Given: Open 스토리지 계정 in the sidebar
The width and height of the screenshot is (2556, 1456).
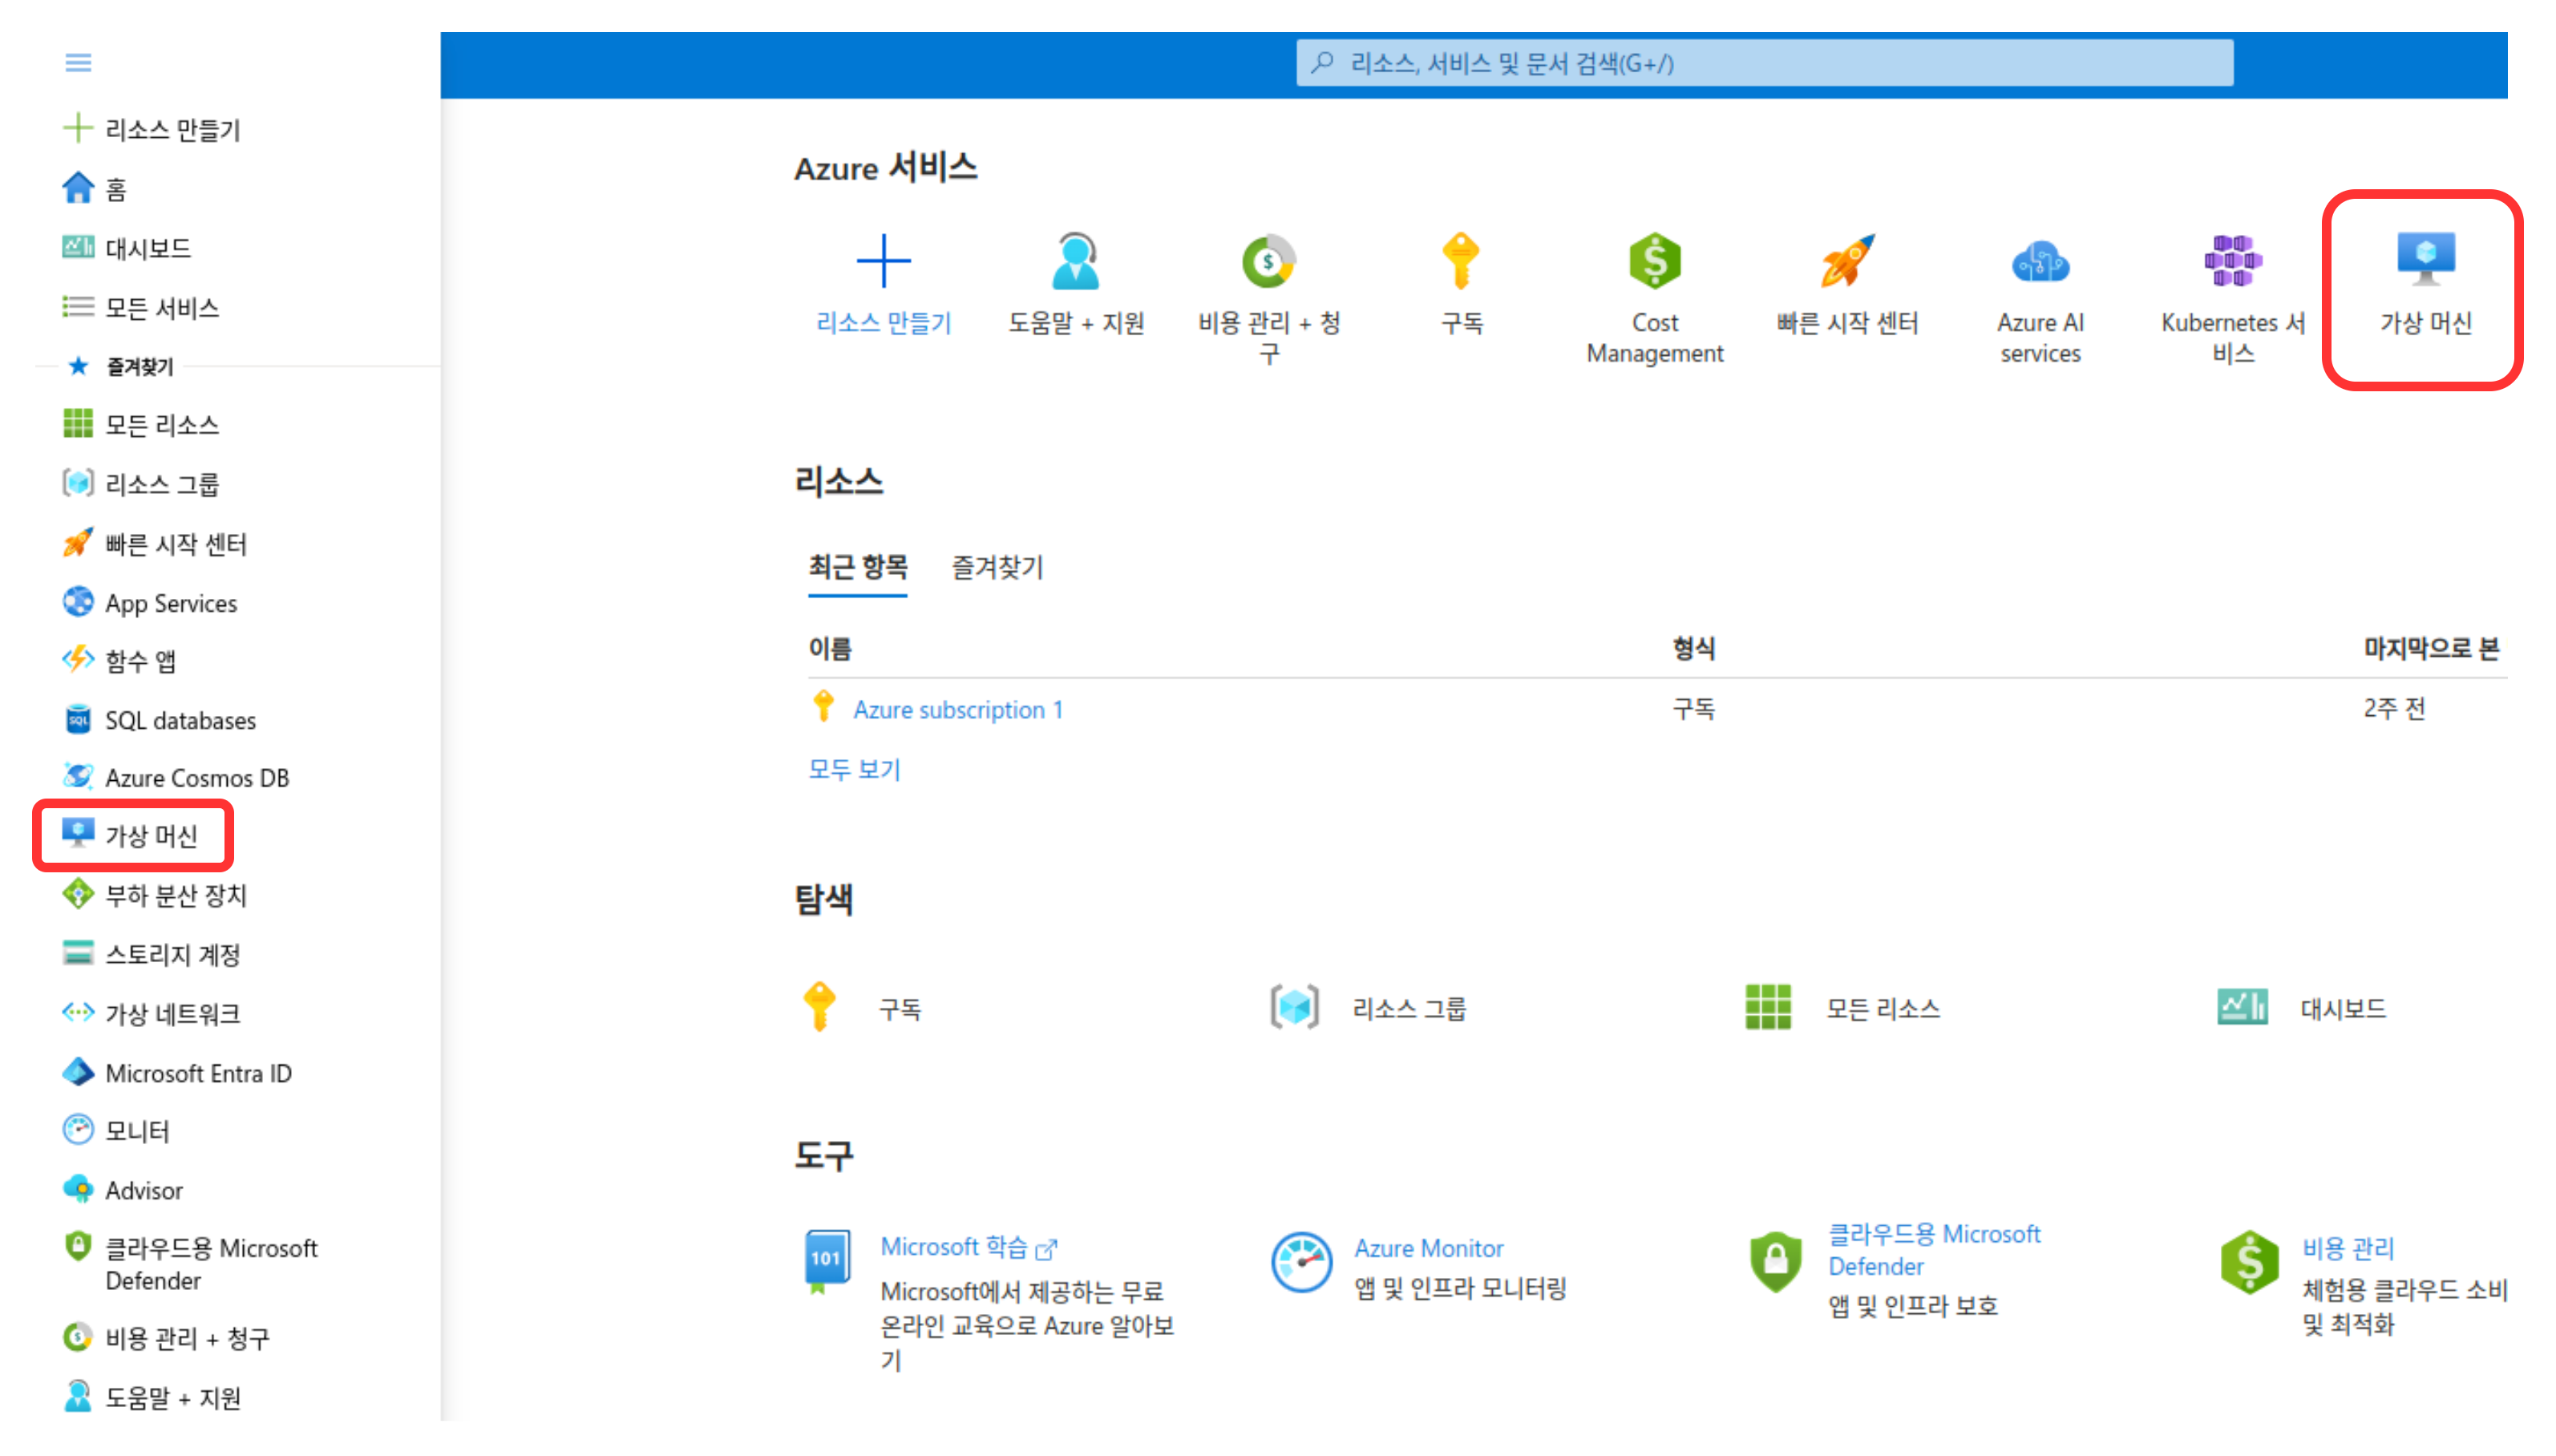Looking at the screenshot, I should click(x=152, y=953).
